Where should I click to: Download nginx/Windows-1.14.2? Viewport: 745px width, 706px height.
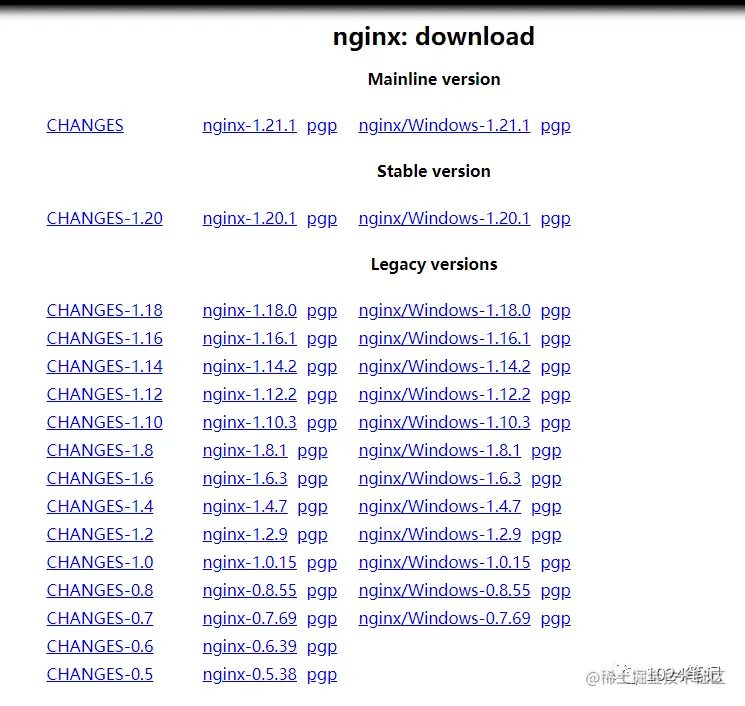(x=444, y=366)
